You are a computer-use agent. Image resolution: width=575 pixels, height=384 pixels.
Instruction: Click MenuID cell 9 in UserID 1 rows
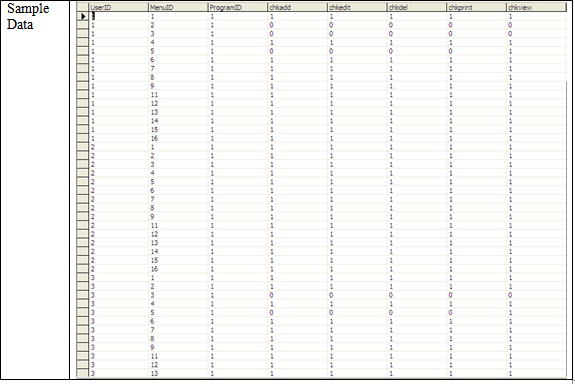(x=178, y=86)
